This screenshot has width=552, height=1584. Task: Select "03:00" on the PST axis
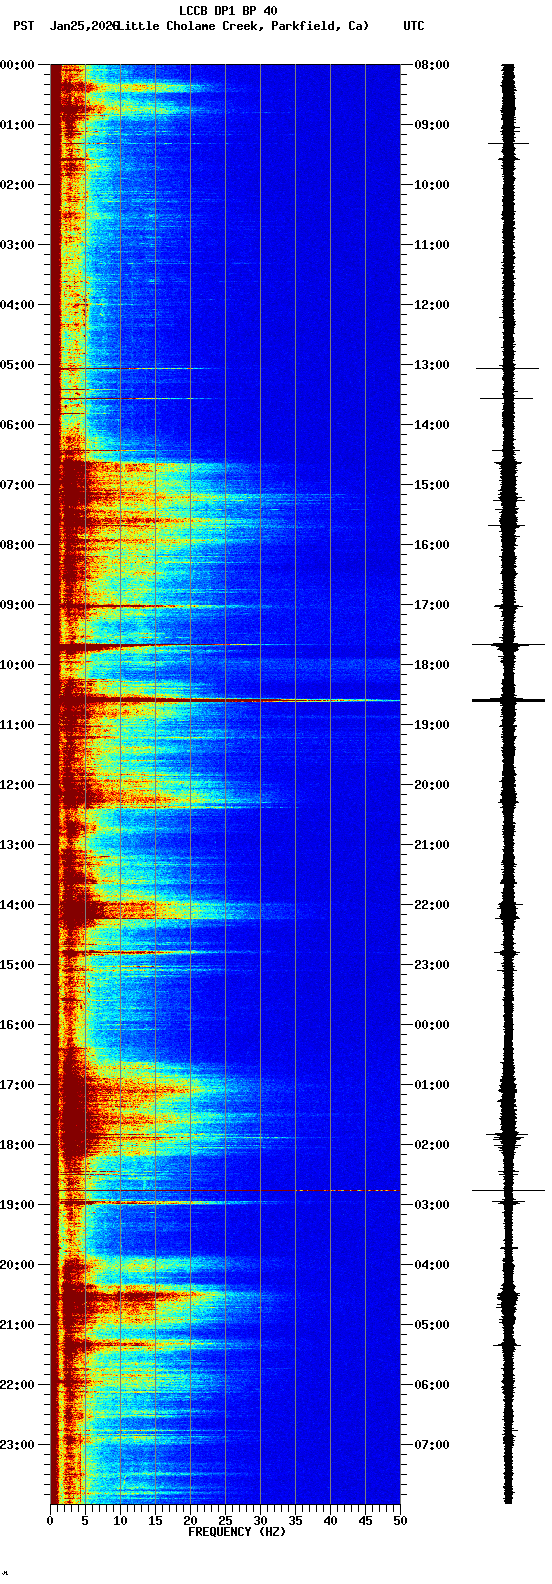[x=18, y=245]
